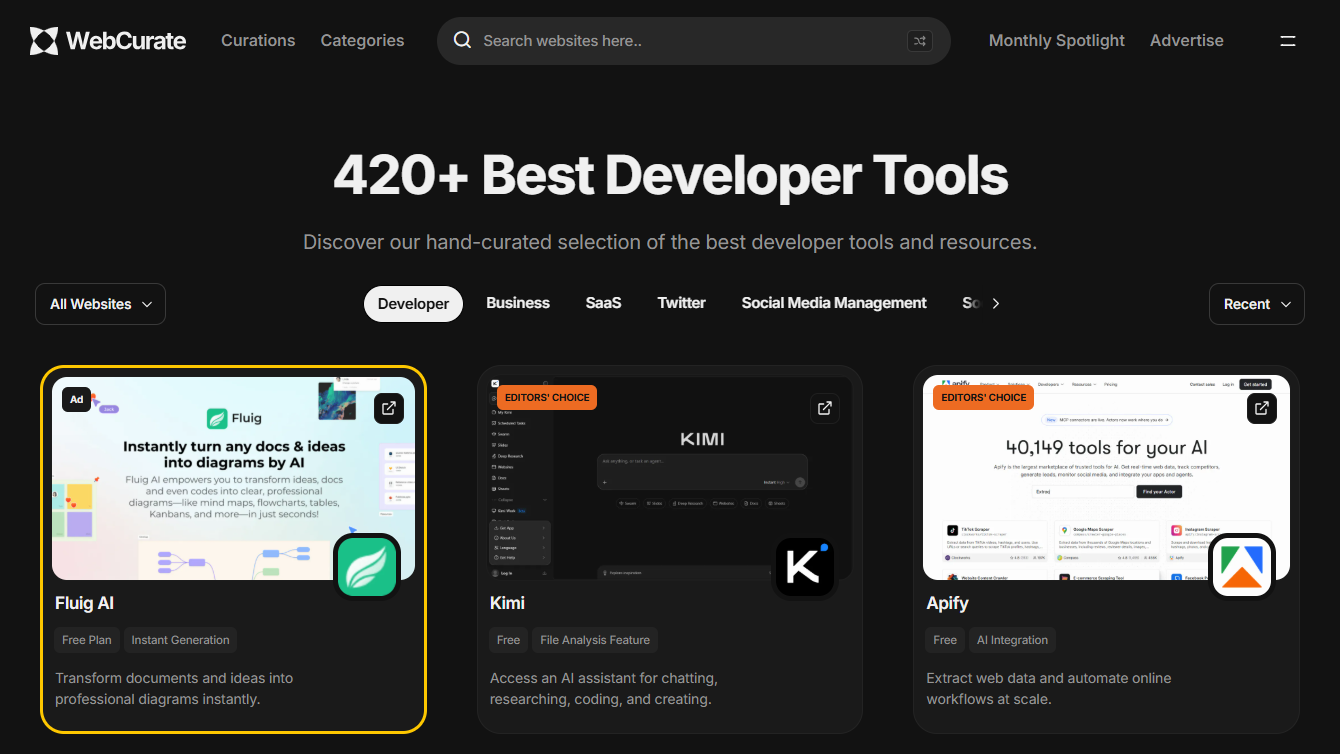Screen dimensions: 1340x754
Task: Select the Business category tab
Action: (x=518, y=303)
